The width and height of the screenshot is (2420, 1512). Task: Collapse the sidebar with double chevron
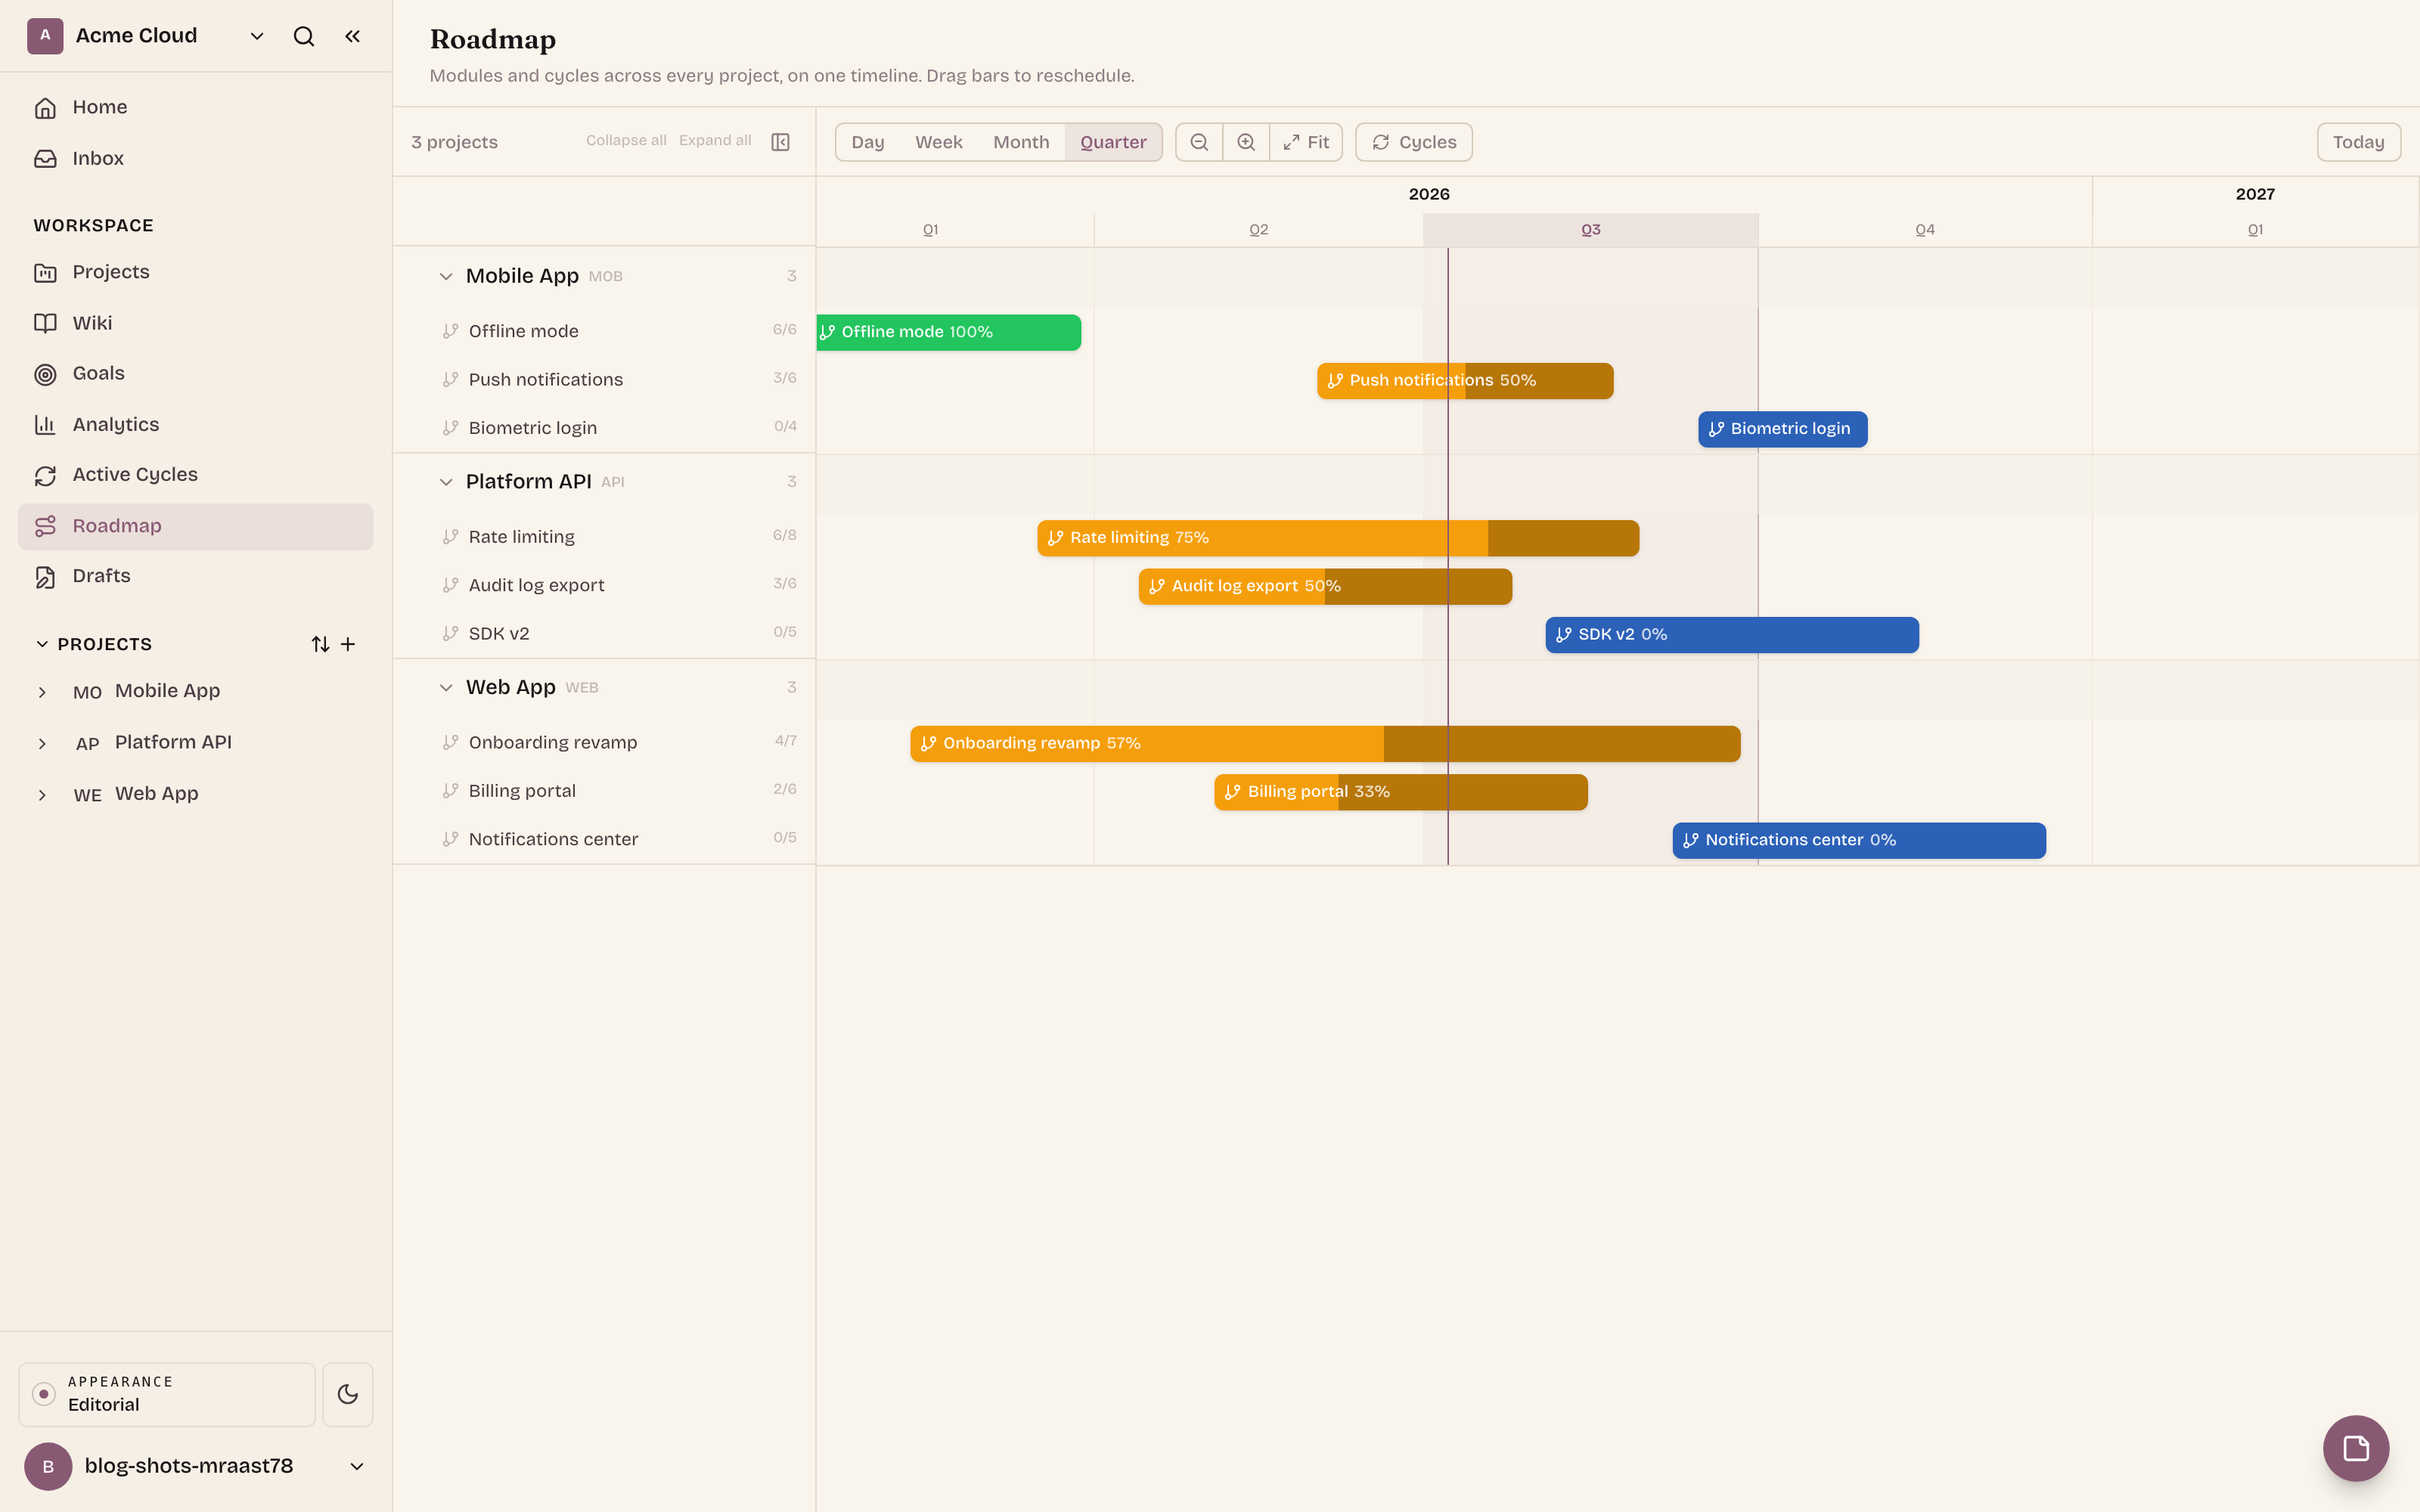[x=352, y=36]
